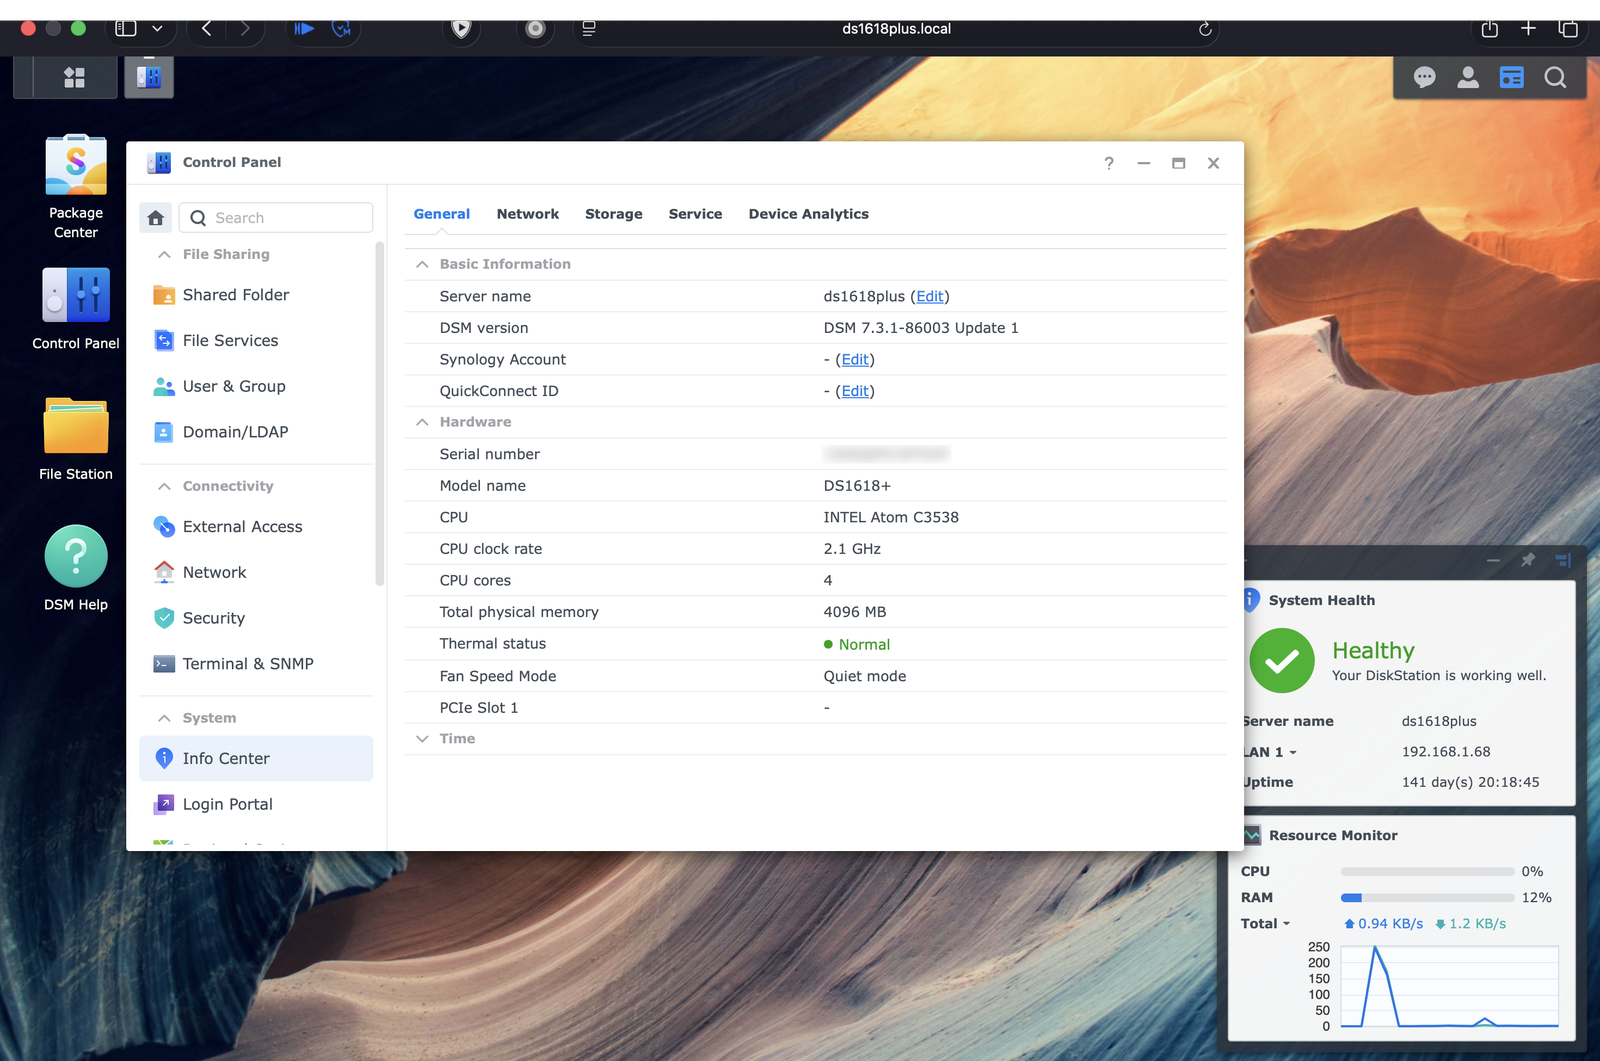Open DSM Help desktop icon
This screenshot has width=1600, height=1061.
pyautogui.click(x=76, y=568)
